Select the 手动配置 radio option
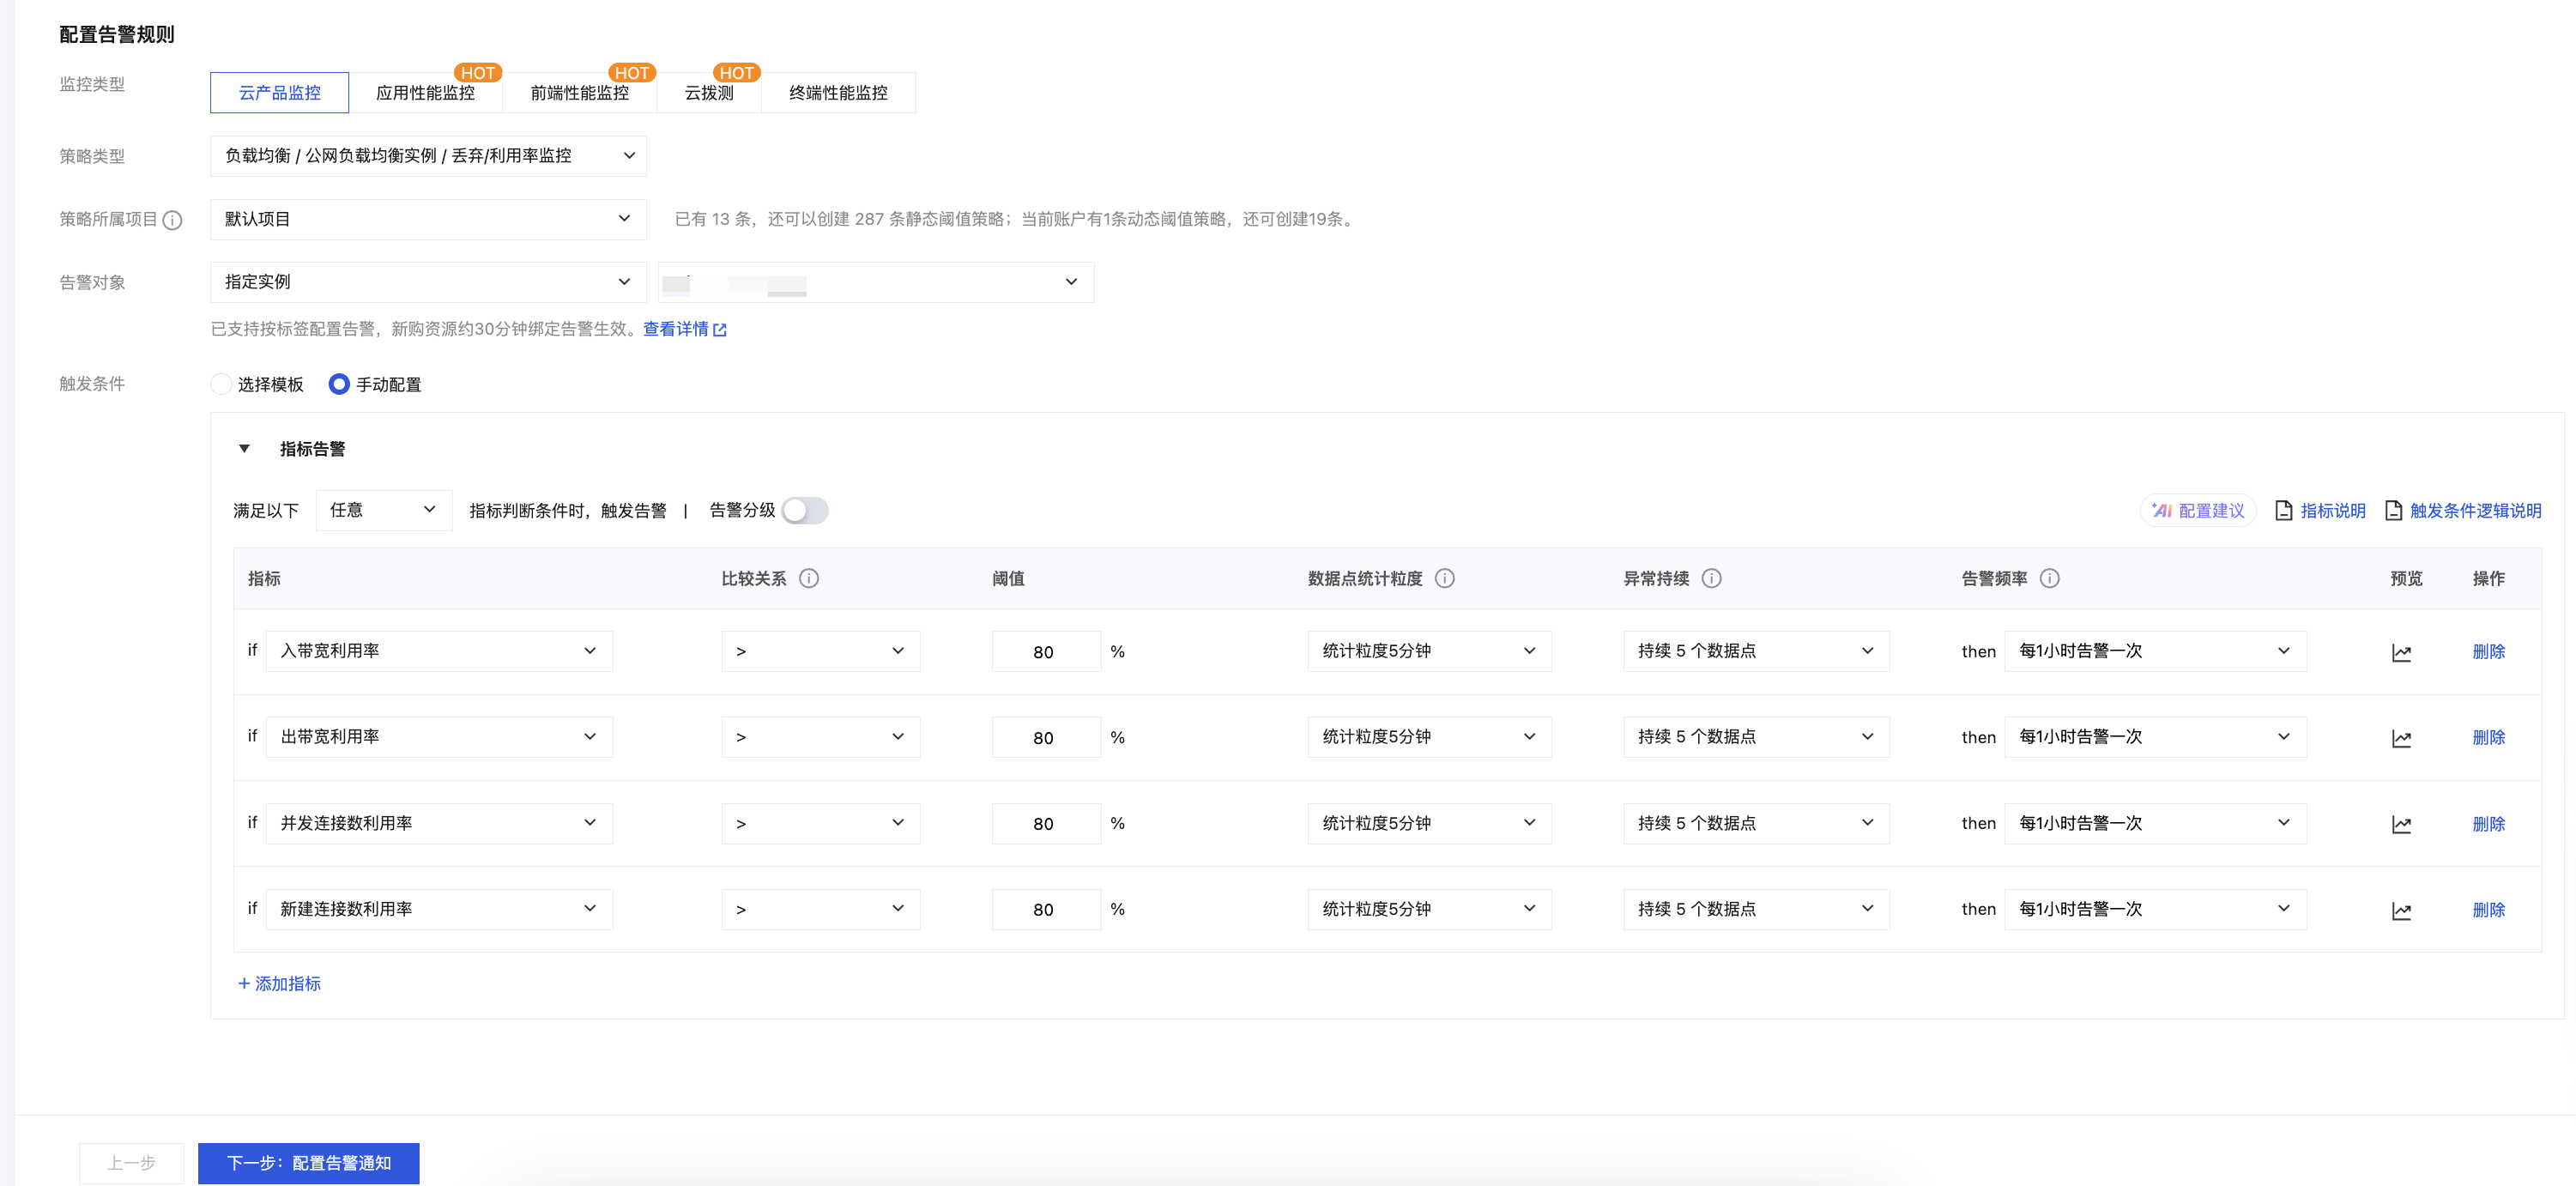Image resolution: width=2576 pixels, height=1186 pixels. click(x=339, y=384)
